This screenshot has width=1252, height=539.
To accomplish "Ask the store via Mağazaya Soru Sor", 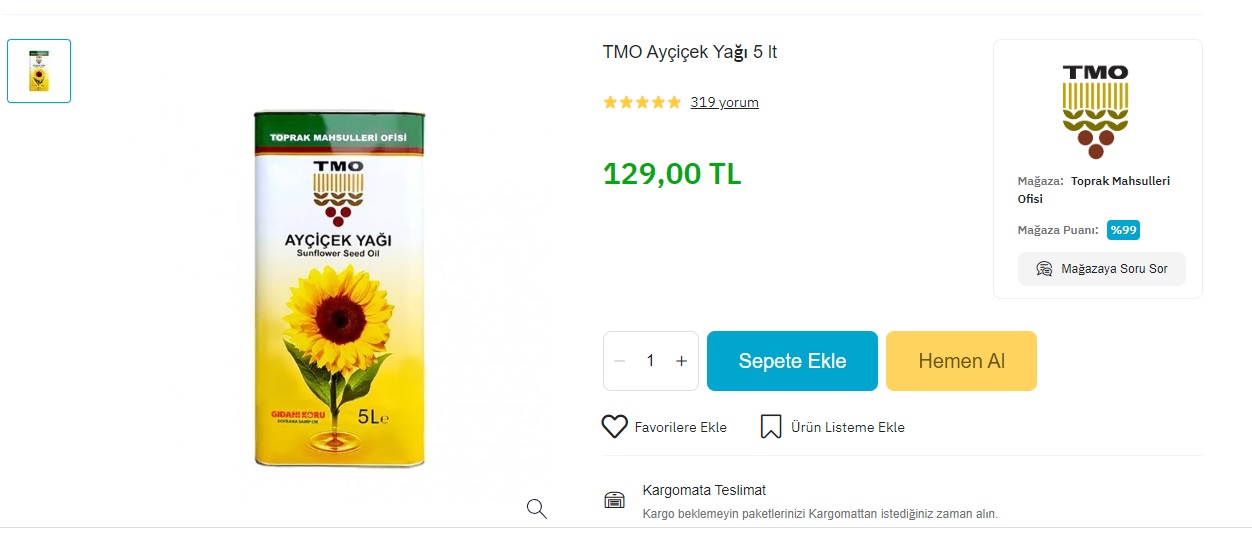I will [1101, 269].
